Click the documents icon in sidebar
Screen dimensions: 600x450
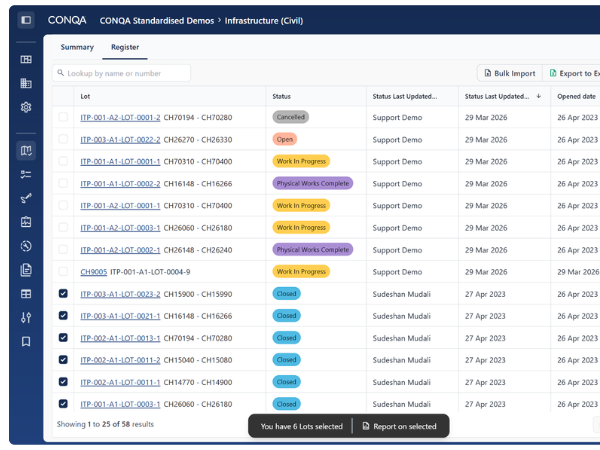point(26,270)
